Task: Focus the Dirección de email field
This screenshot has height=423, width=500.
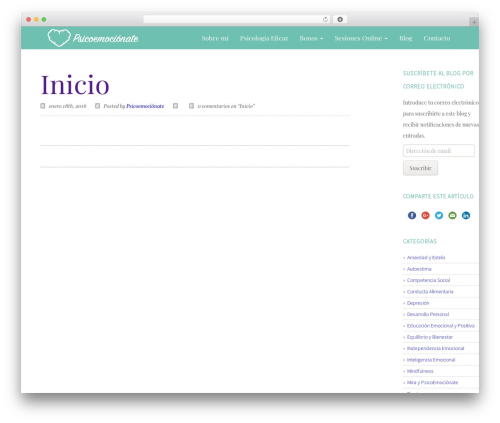Action: [439, 151]
